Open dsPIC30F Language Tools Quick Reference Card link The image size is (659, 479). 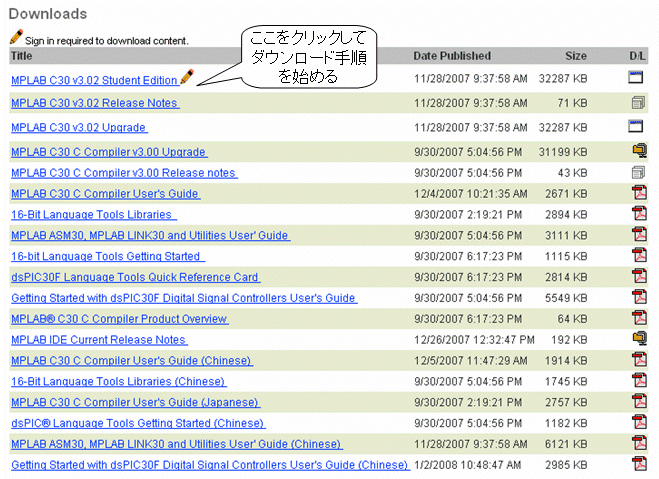tap(135, 277)
